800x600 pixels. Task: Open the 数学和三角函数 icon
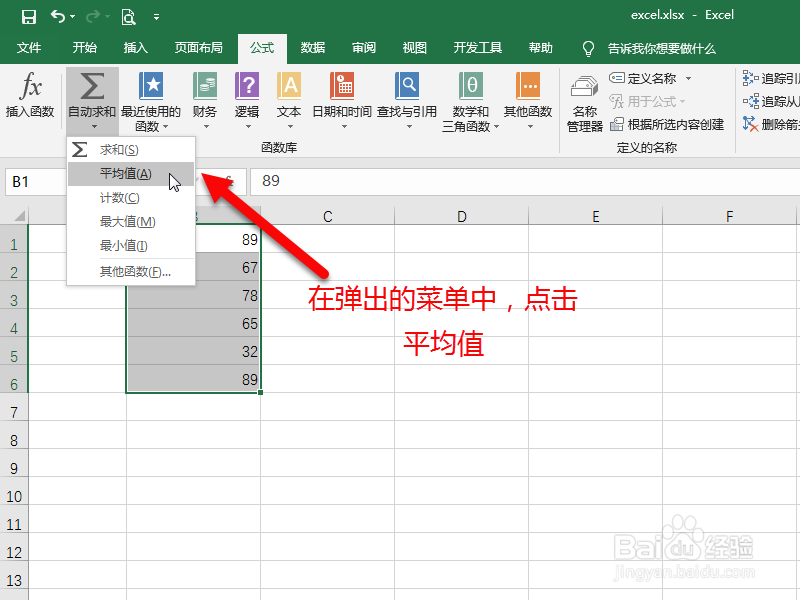coord(471,86)
